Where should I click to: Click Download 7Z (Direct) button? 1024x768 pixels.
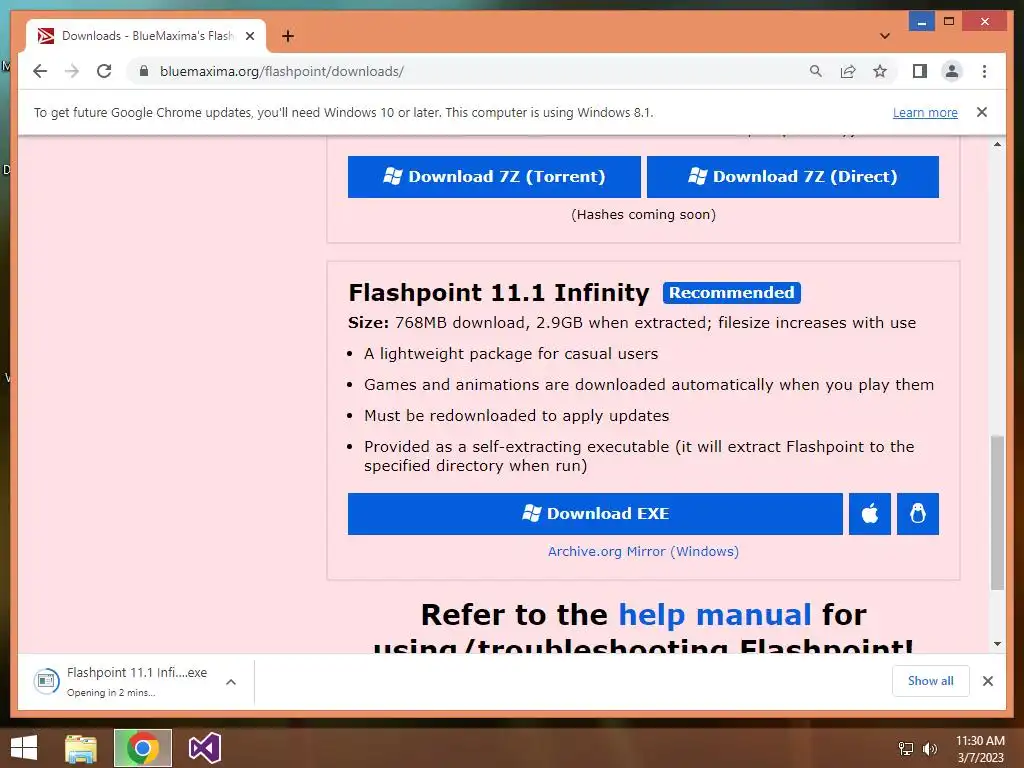(793, 176)
